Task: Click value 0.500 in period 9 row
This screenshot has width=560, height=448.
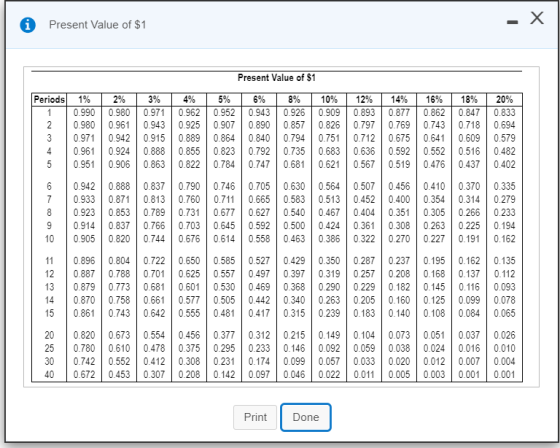Action: point(294,226)
